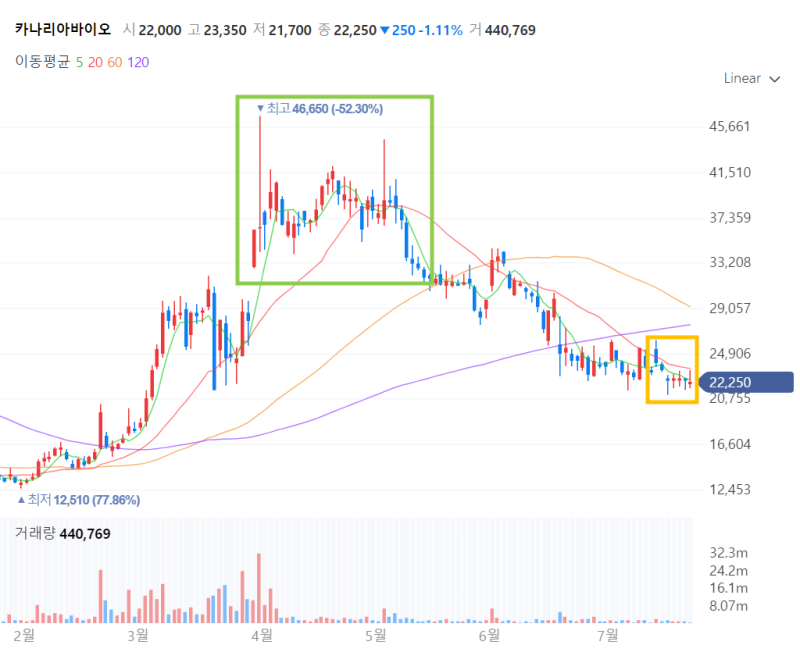
Task: Click the 32.3m volume axis label
Action: coord(729,553)
